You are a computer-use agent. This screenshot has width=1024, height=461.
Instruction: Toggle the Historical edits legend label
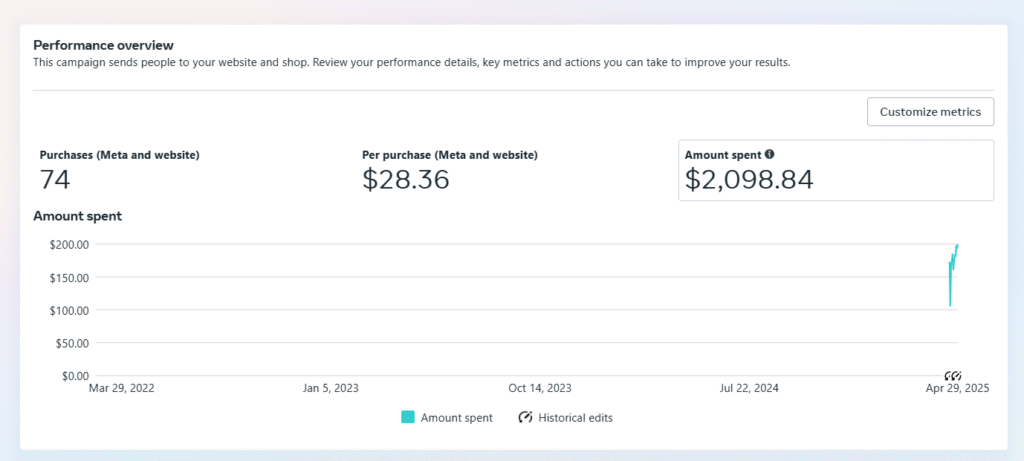(x=575, y=418)
